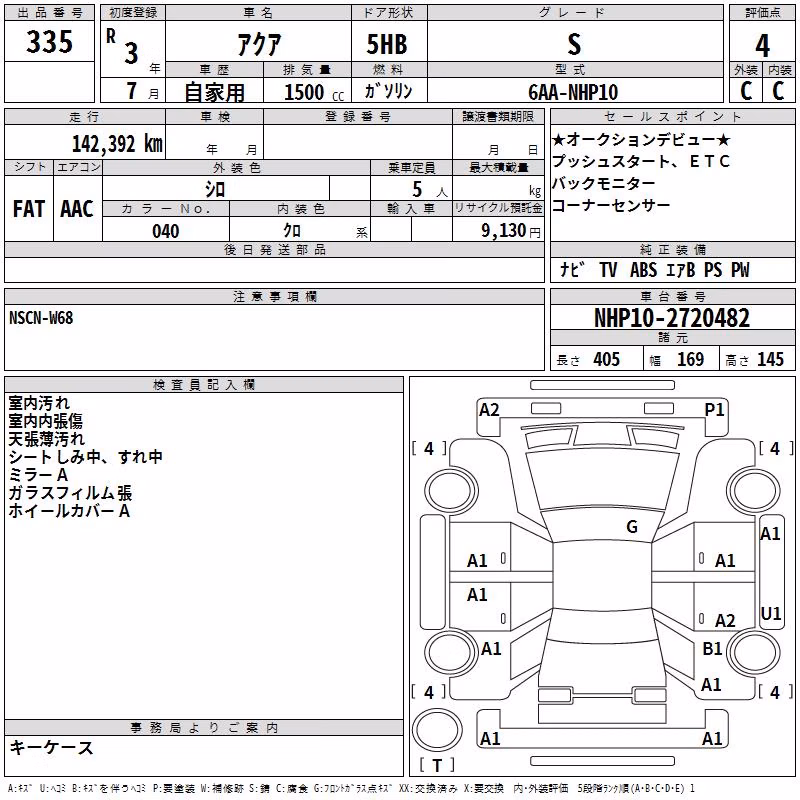Click the 検査員記入欄 header

click(x=204, y=385)
